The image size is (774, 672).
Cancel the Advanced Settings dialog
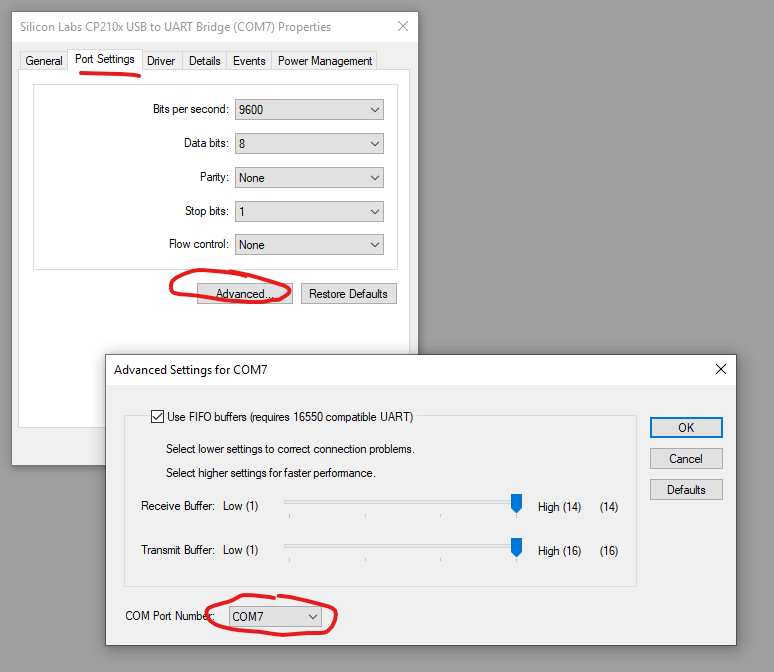click(x=686, y=459)
